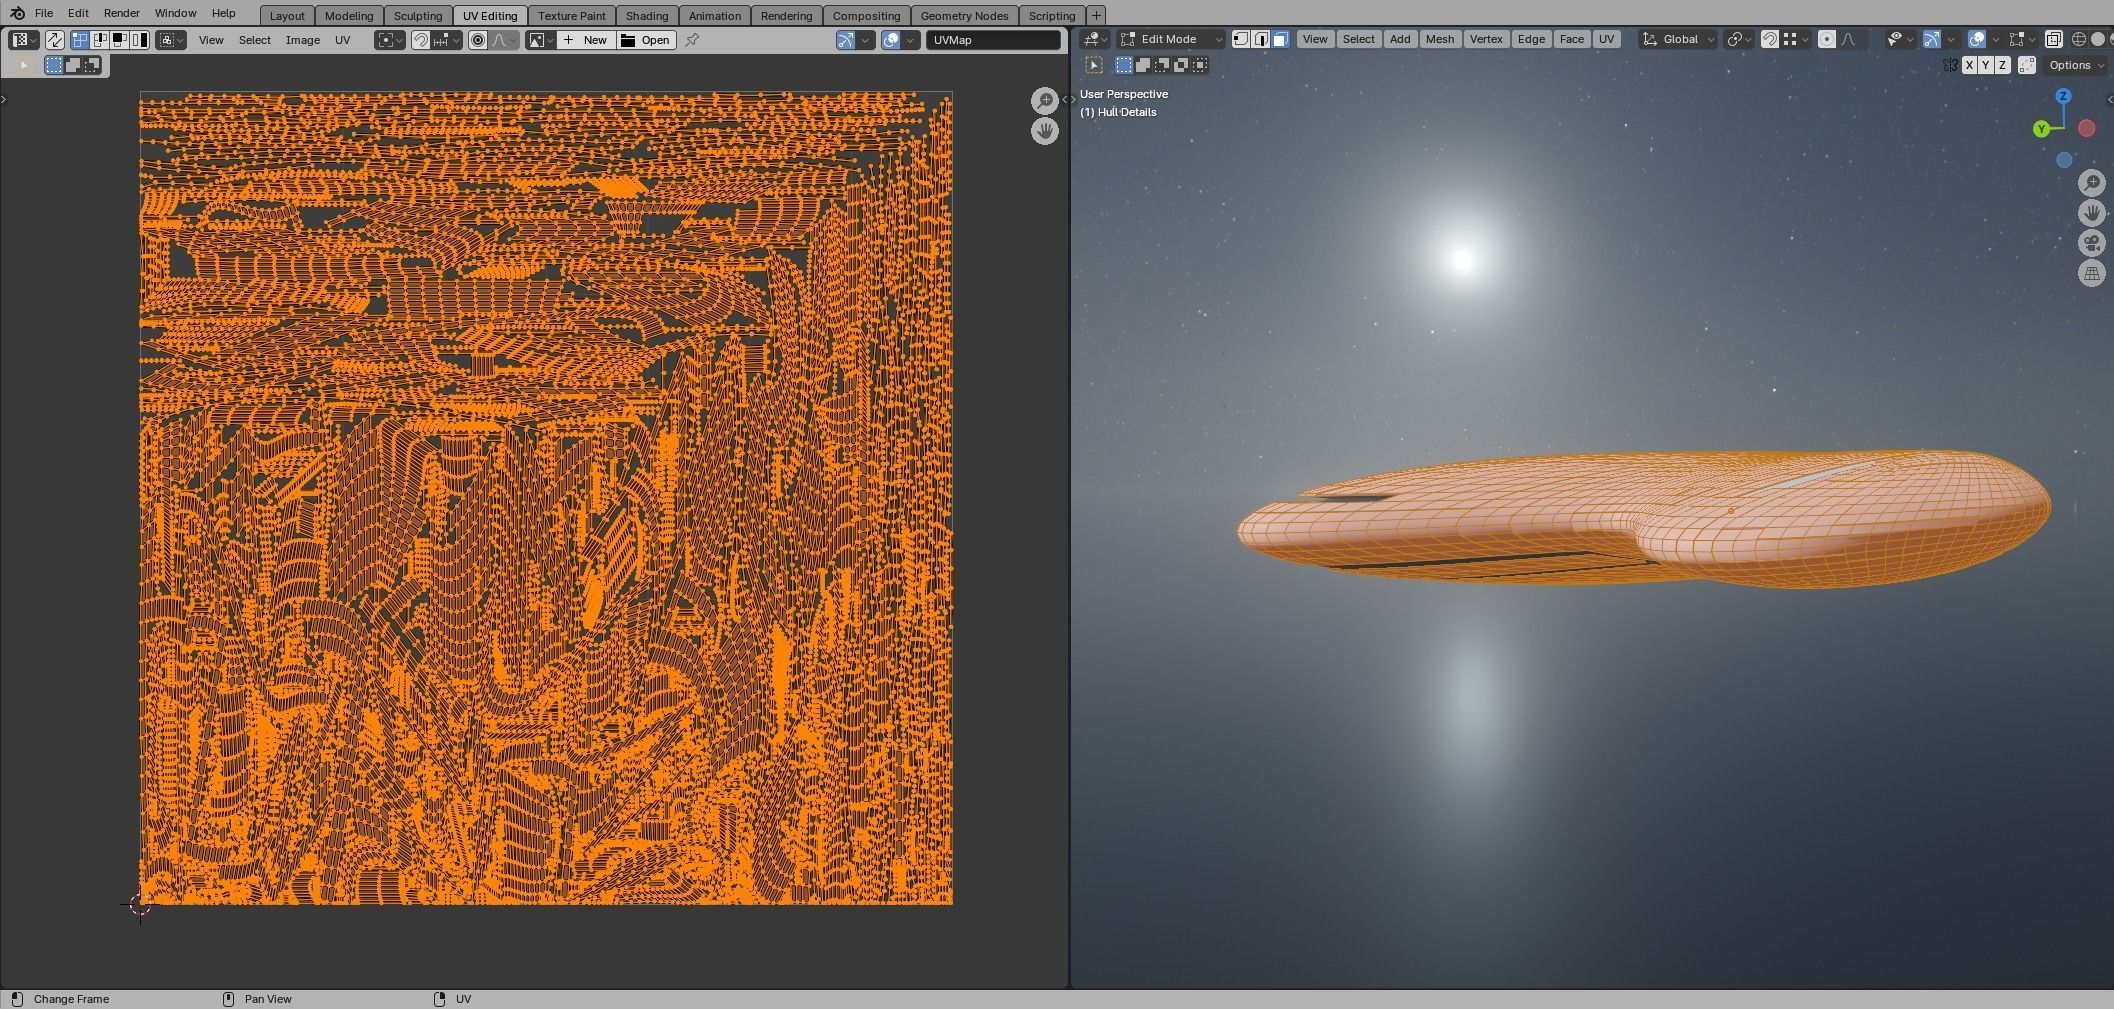Click the Blender logo icon
The height and width of the screenshot is (1009, 2114).
click(17, 13)
